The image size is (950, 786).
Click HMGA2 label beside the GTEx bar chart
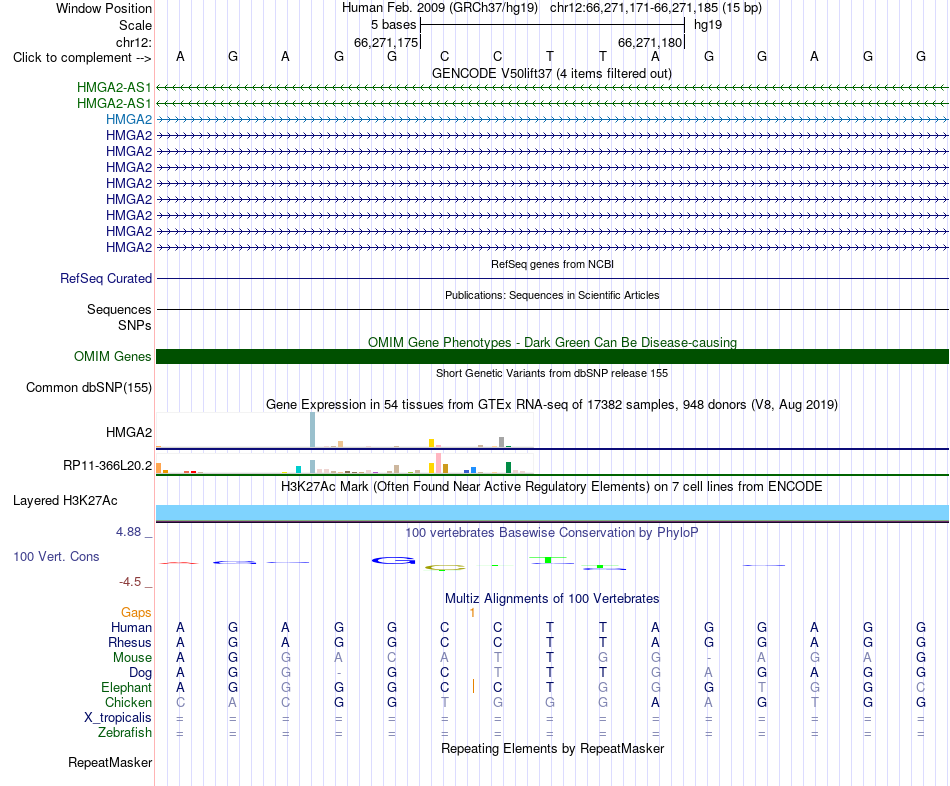[128, 432]
